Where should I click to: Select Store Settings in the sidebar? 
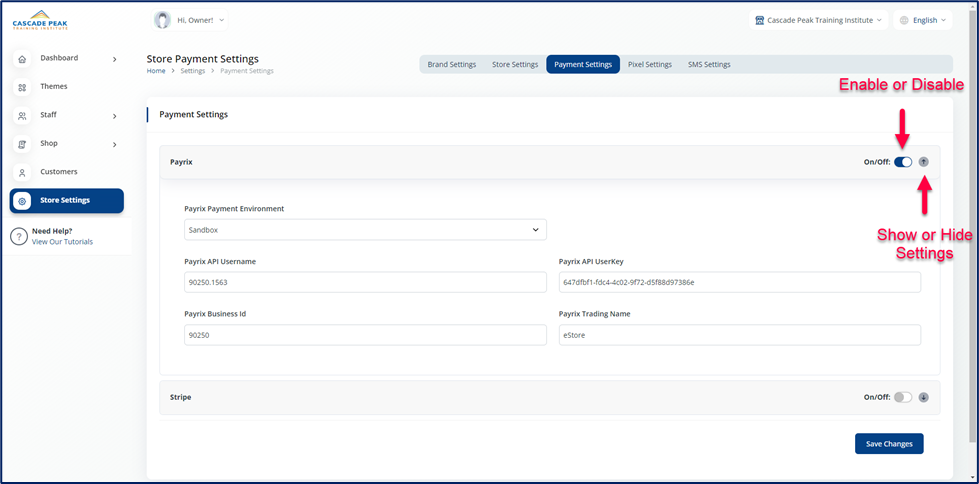(66, 201)
